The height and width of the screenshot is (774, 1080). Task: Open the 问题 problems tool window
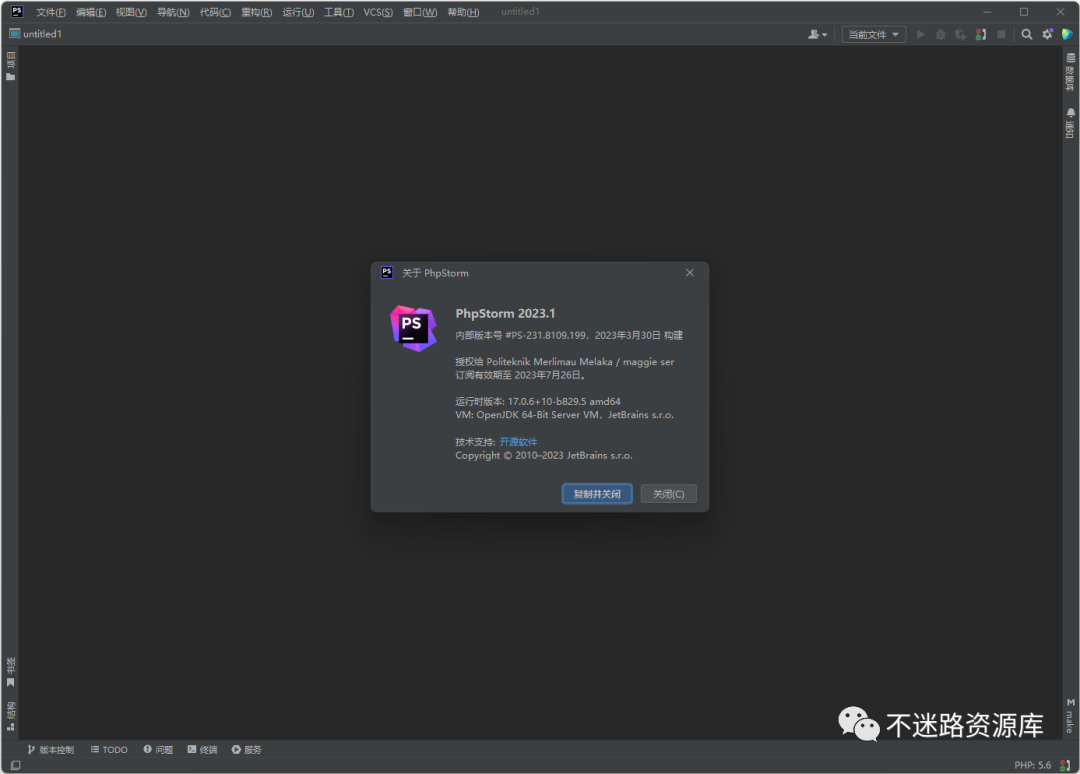[x=158, y=750]
